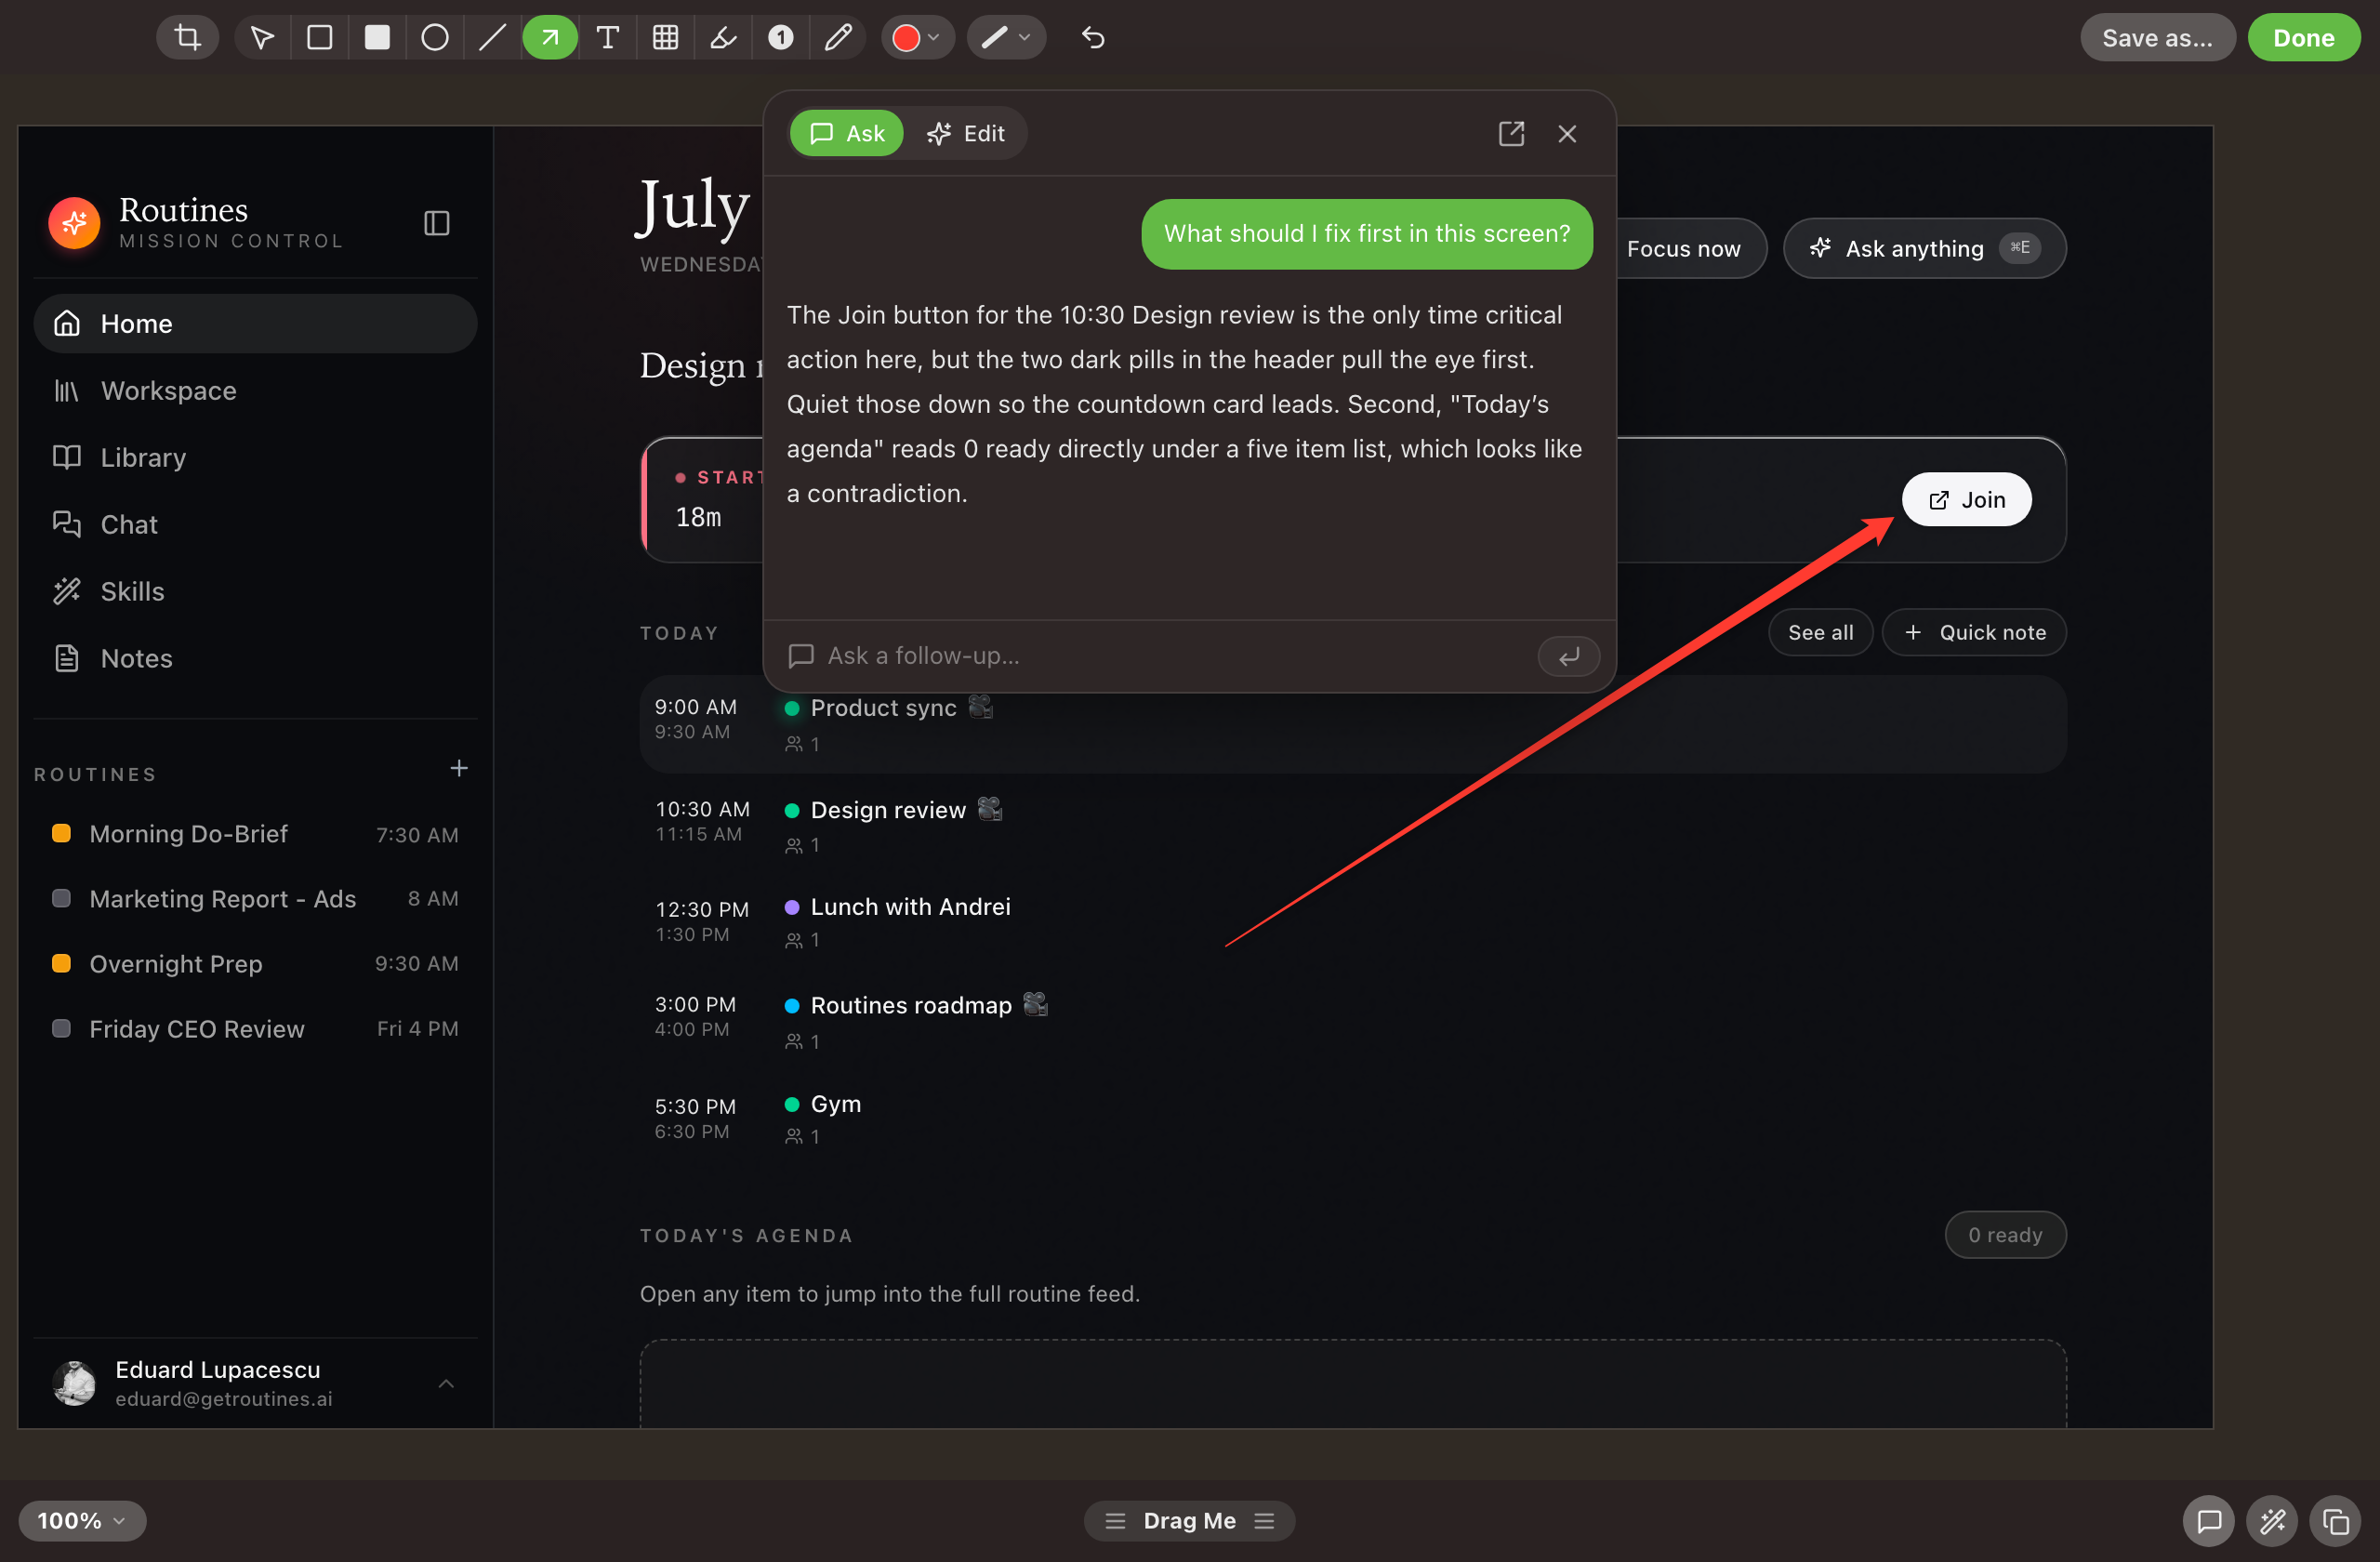Pop out the chat panel window
This screenshot has height=1562, width=2380.
(x=1511, y=133)
